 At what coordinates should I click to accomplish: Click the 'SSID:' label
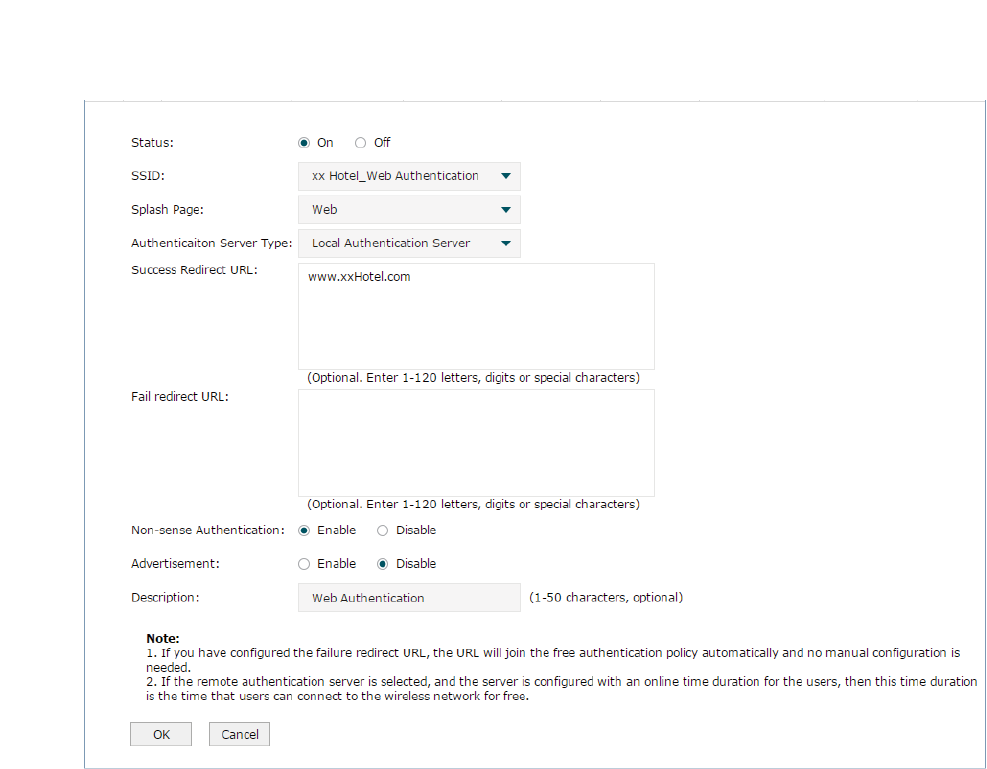147,176
